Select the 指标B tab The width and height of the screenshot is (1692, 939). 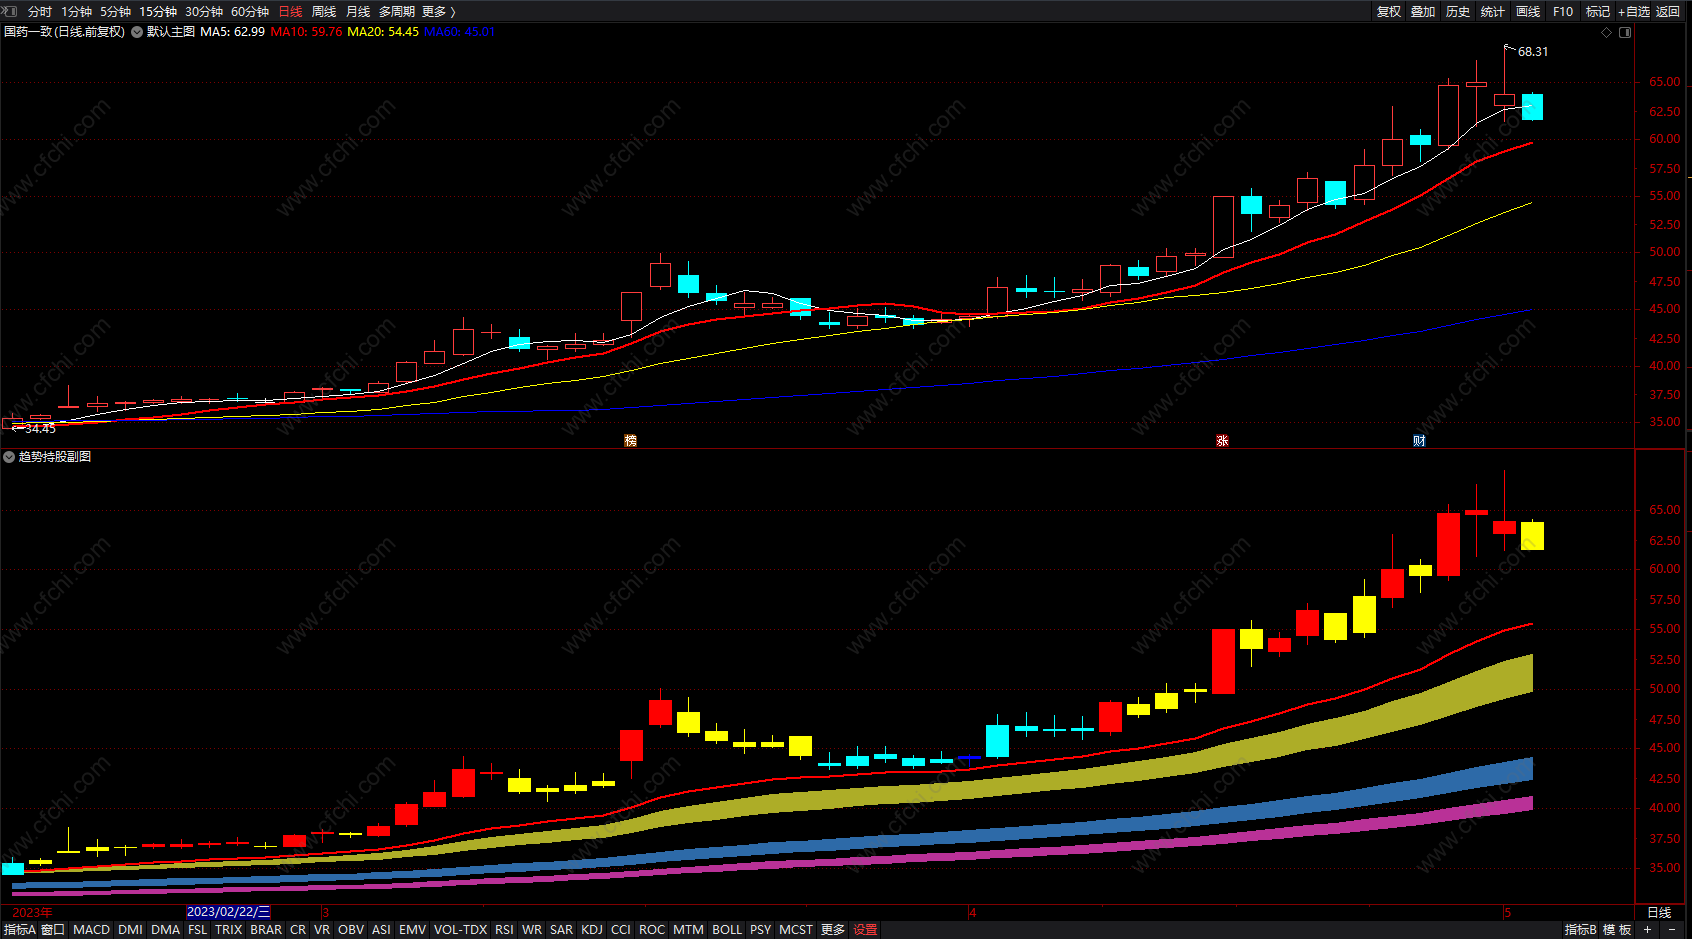[1581, 930]
